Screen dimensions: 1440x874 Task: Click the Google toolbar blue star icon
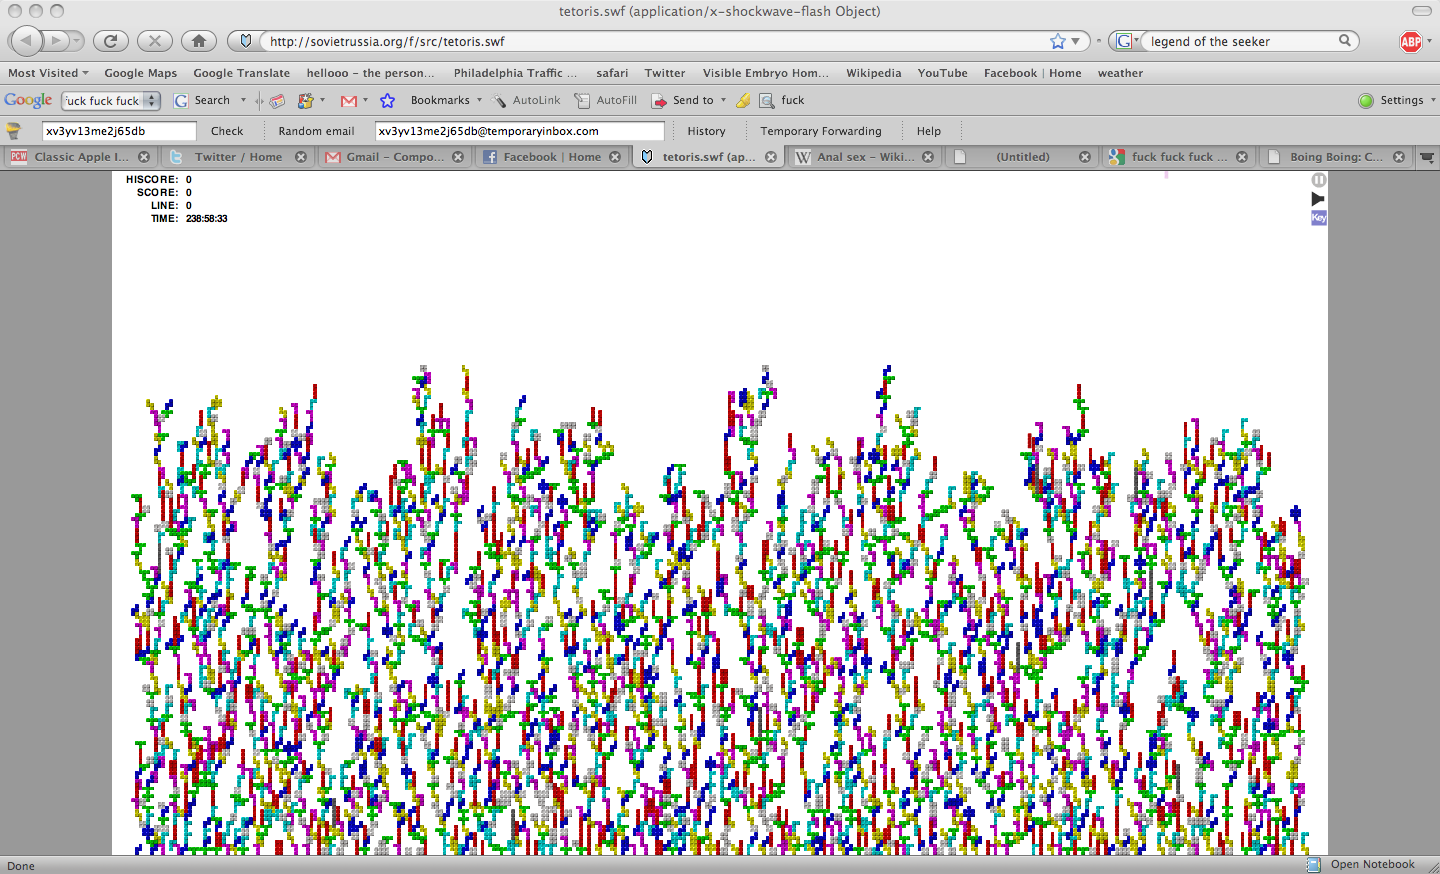tap(388, 101)
